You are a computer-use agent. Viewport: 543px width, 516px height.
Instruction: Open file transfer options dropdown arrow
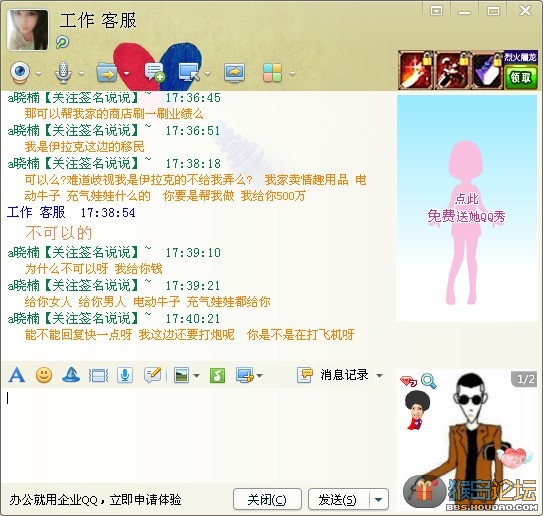126,73
